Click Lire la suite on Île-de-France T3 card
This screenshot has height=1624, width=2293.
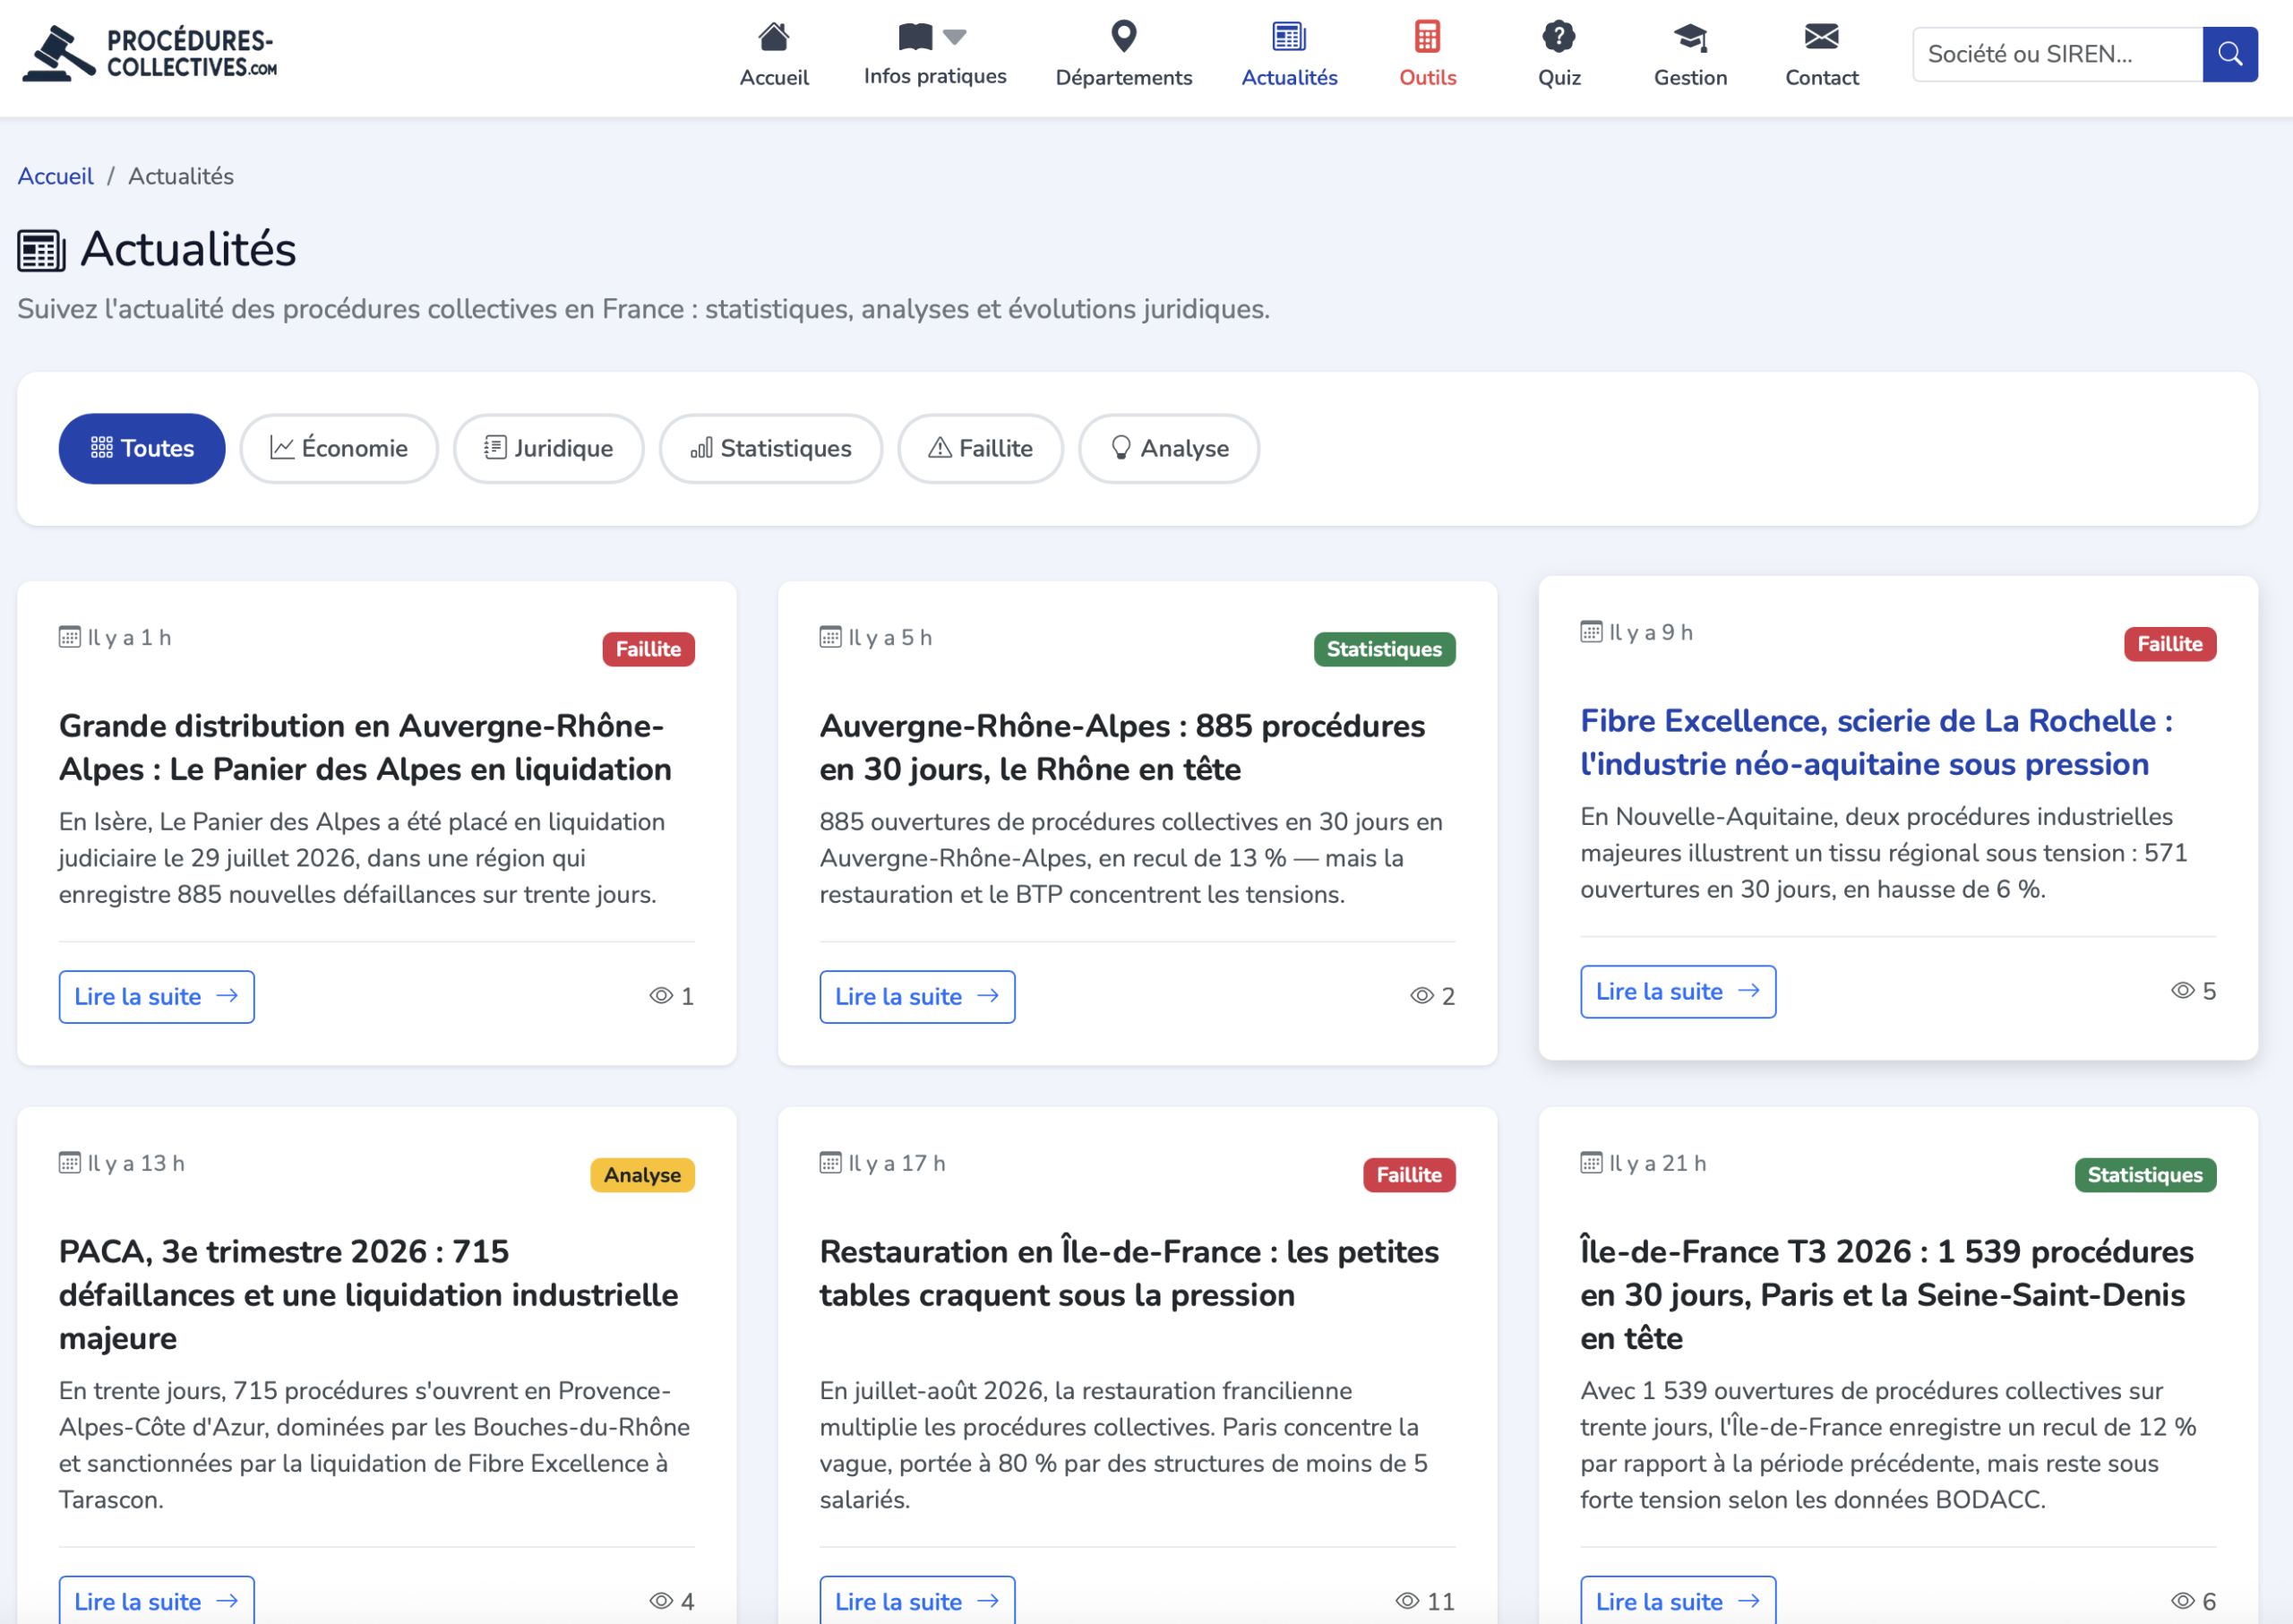(x=1678, y=1601)
